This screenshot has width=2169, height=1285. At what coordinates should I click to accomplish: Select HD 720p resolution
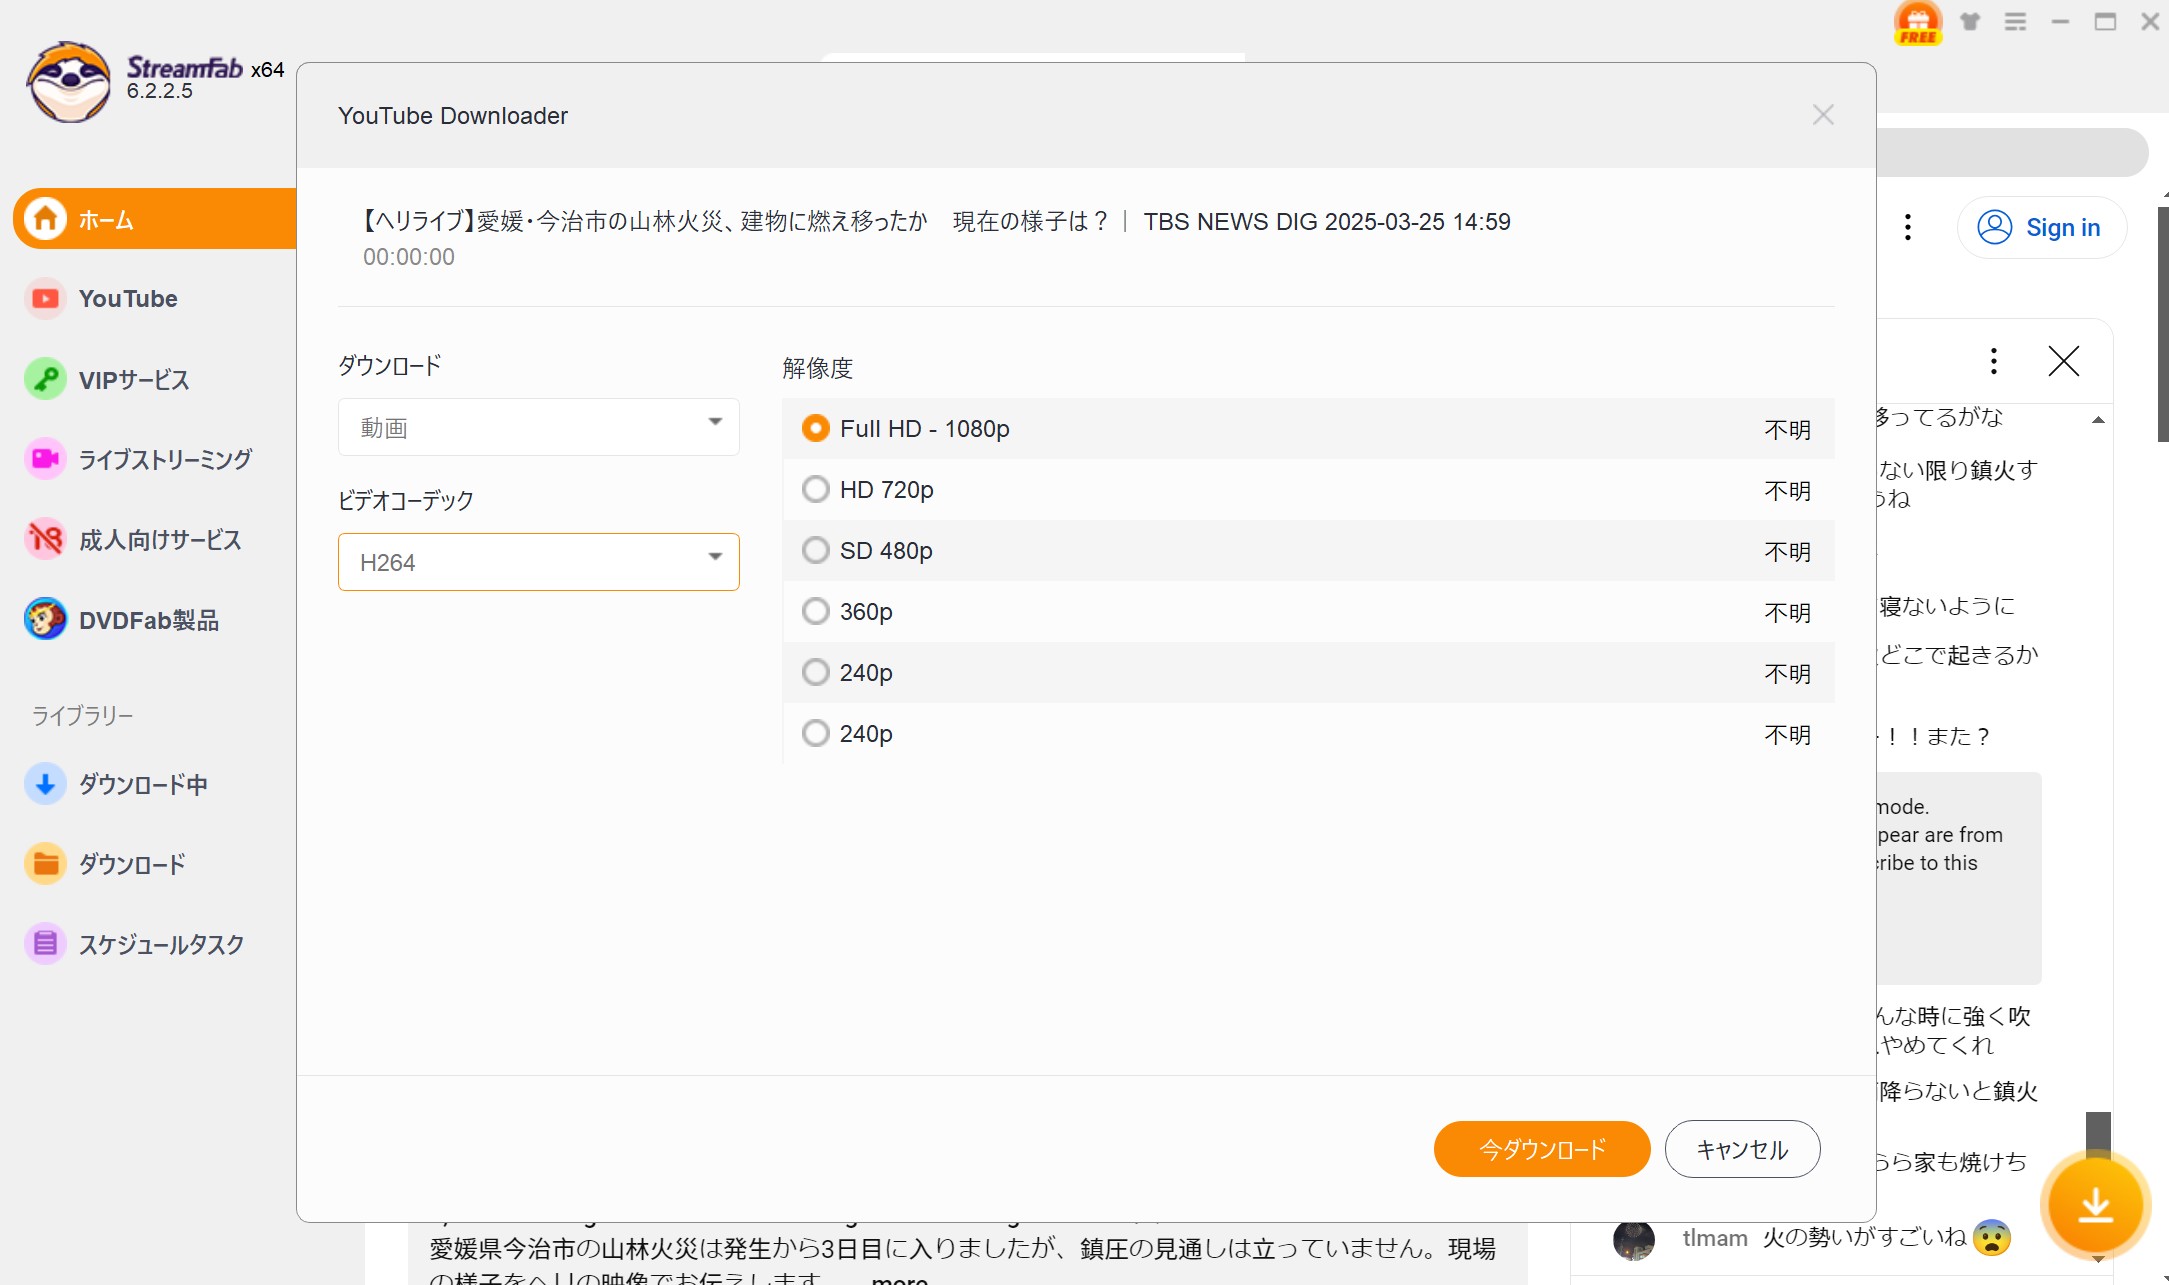pos(1308,490)
